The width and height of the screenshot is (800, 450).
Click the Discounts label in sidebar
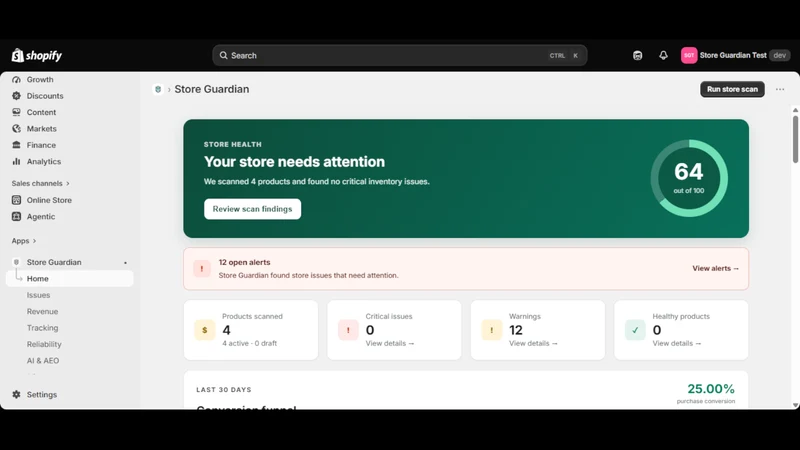[45, 96]
